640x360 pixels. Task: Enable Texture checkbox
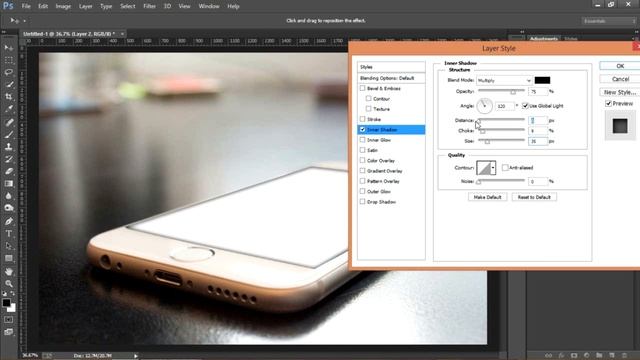click(x=369, y=109)
